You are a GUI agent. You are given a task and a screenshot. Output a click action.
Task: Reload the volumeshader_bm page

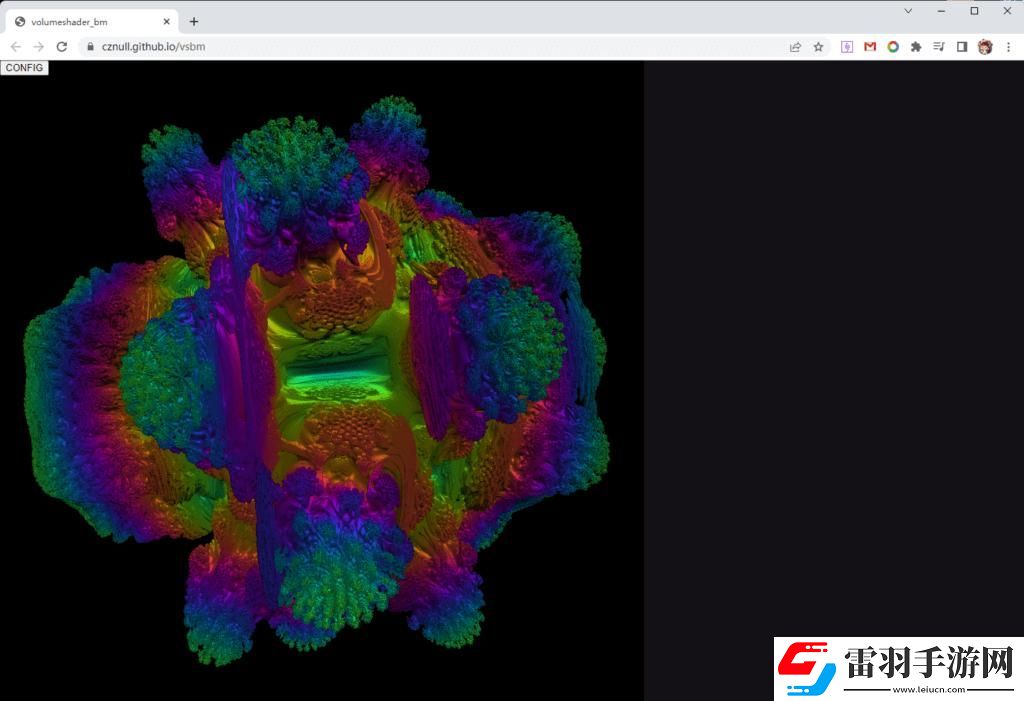(62, 46)
